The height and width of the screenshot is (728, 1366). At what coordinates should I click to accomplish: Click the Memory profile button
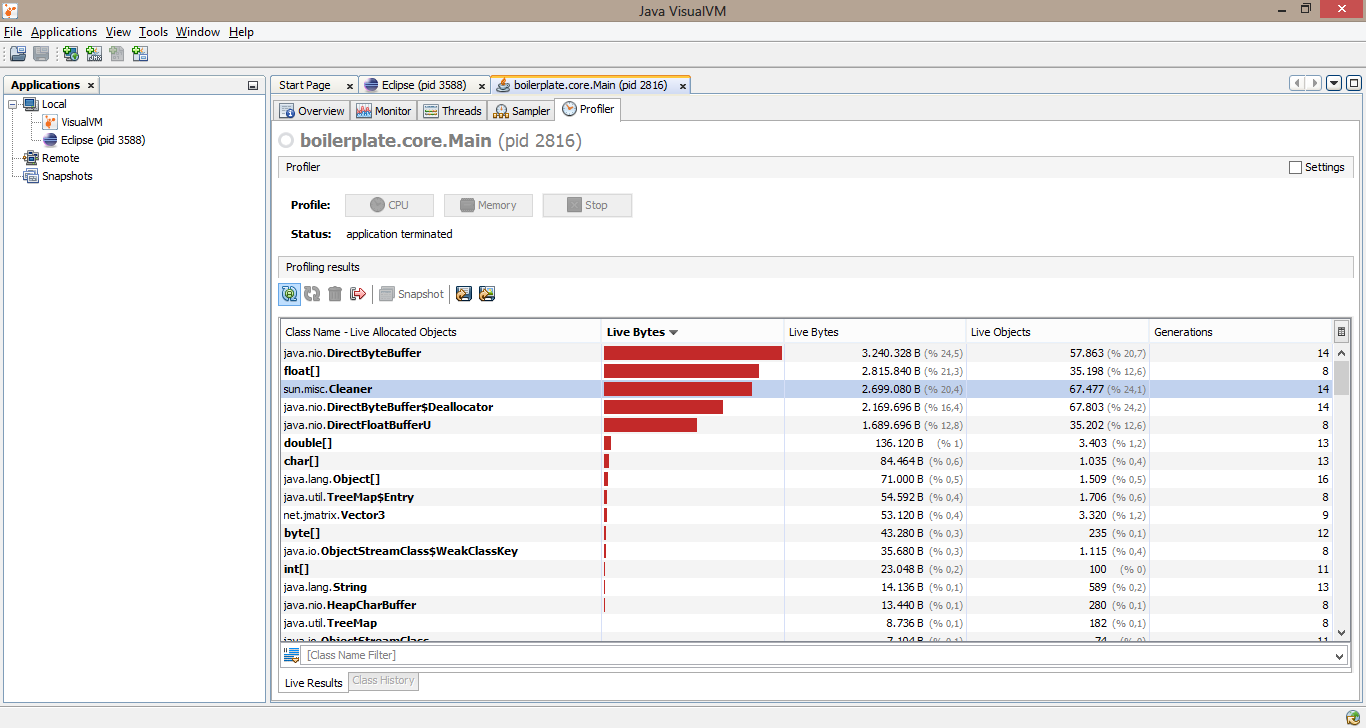point(488,205)
